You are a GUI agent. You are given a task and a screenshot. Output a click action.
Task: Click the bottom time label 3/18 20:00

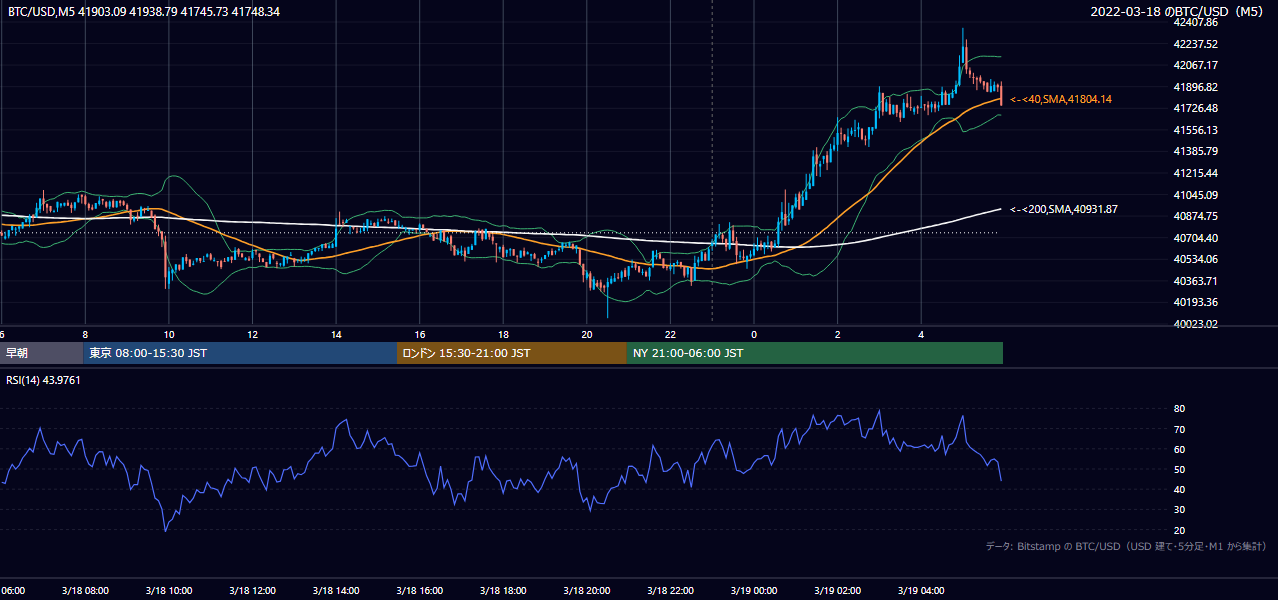587,590
